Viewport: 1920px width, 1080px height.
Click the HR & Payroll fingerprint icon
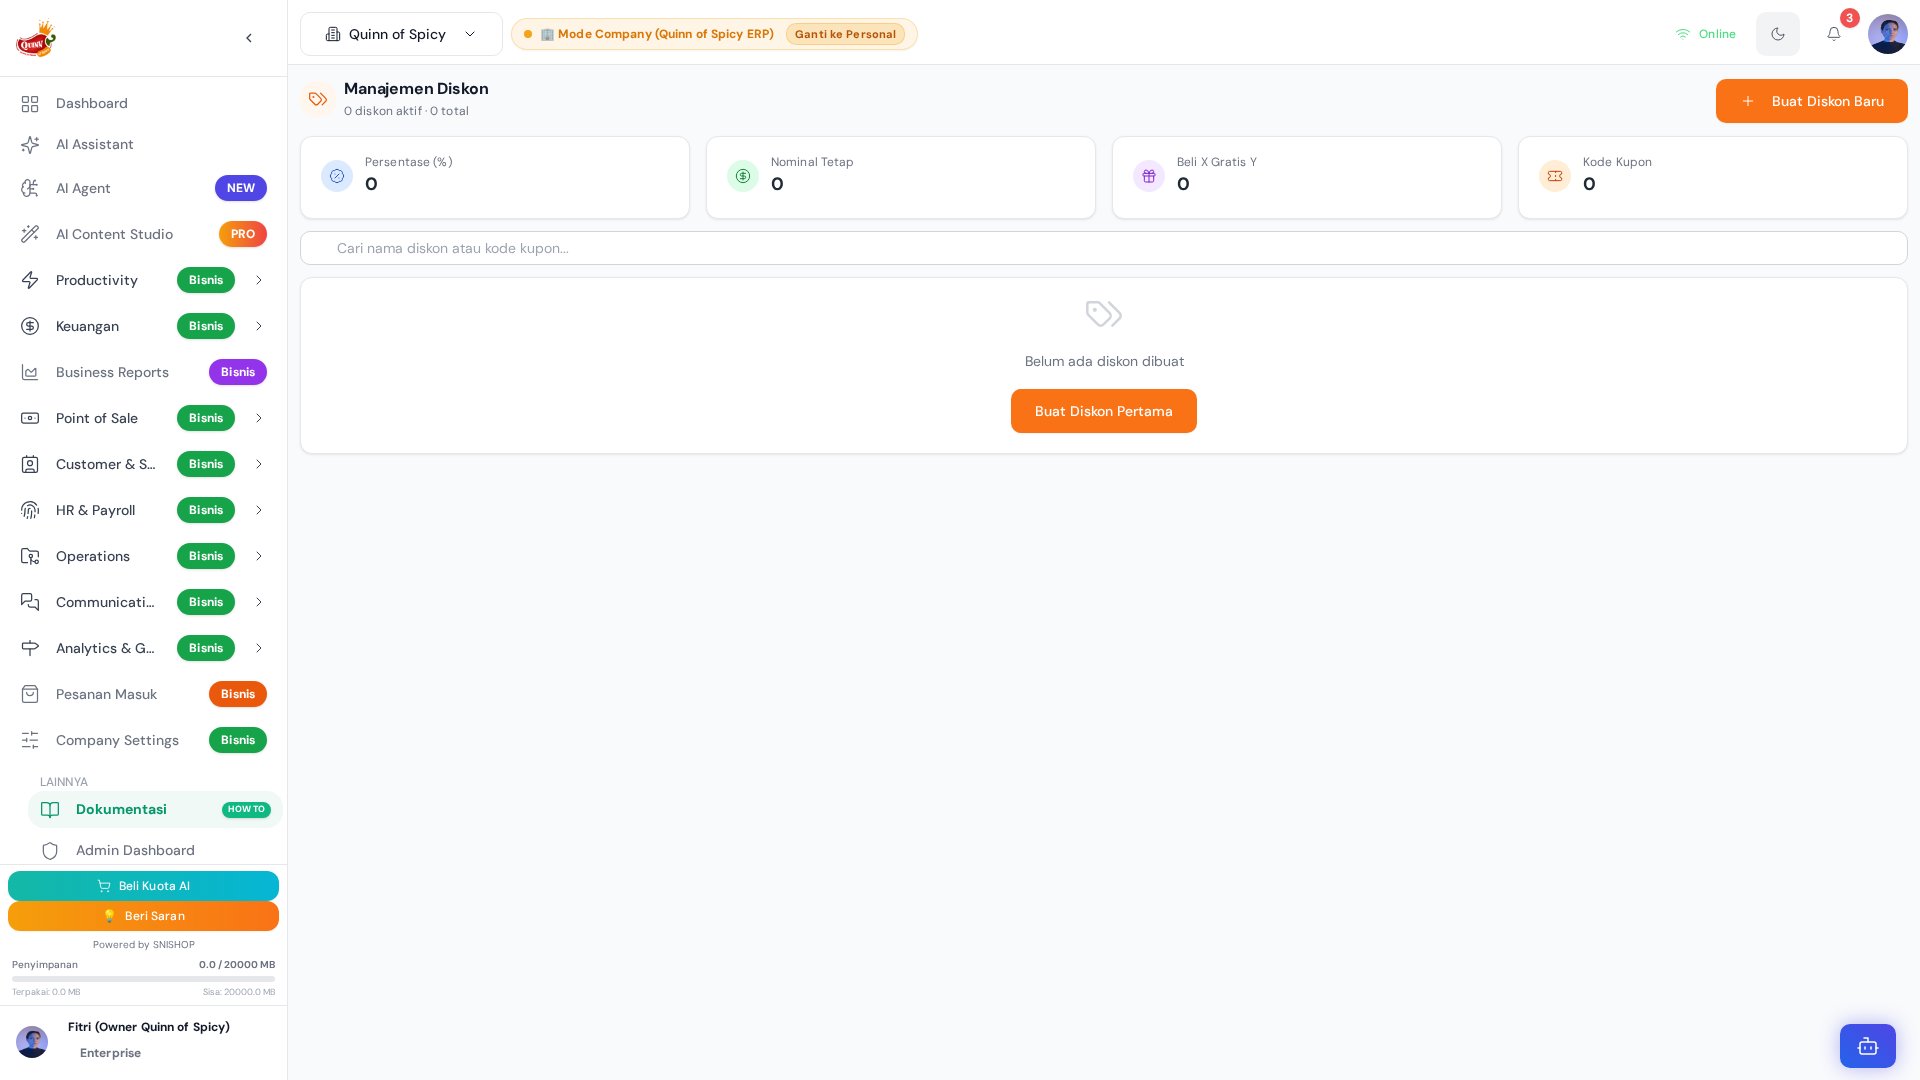coord(30,510)
